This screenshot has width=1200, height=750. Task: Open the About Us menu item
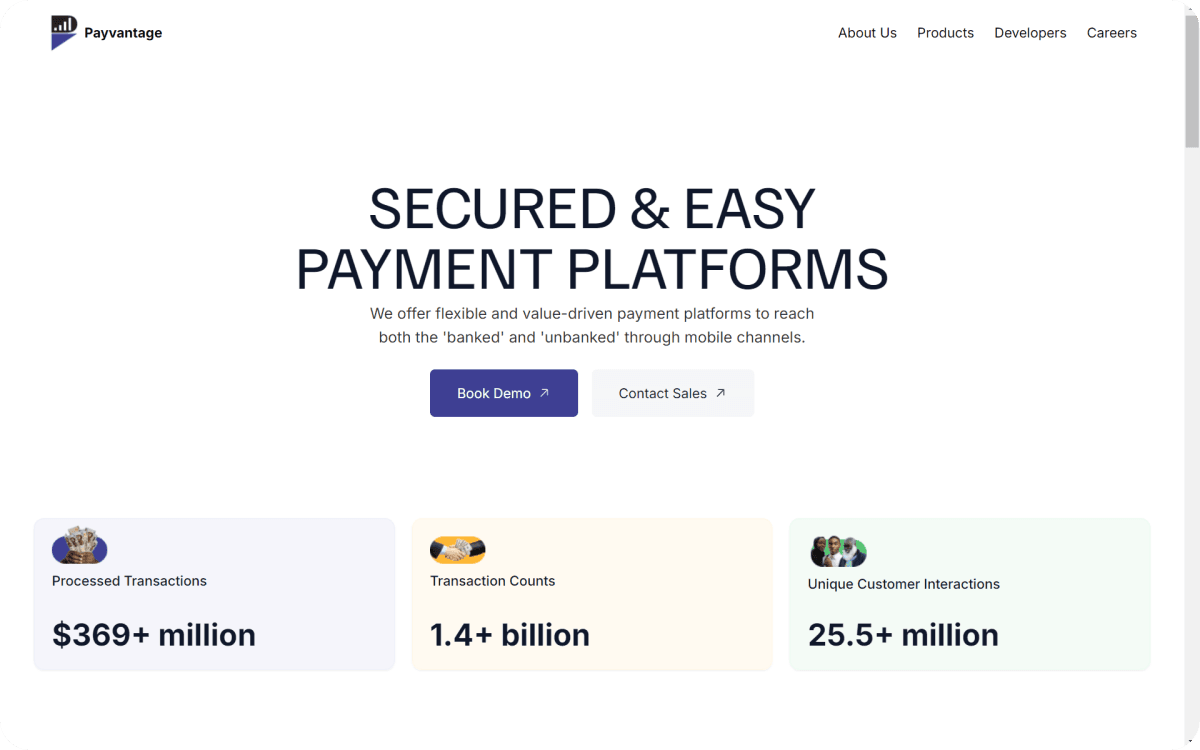click(867, 32)
